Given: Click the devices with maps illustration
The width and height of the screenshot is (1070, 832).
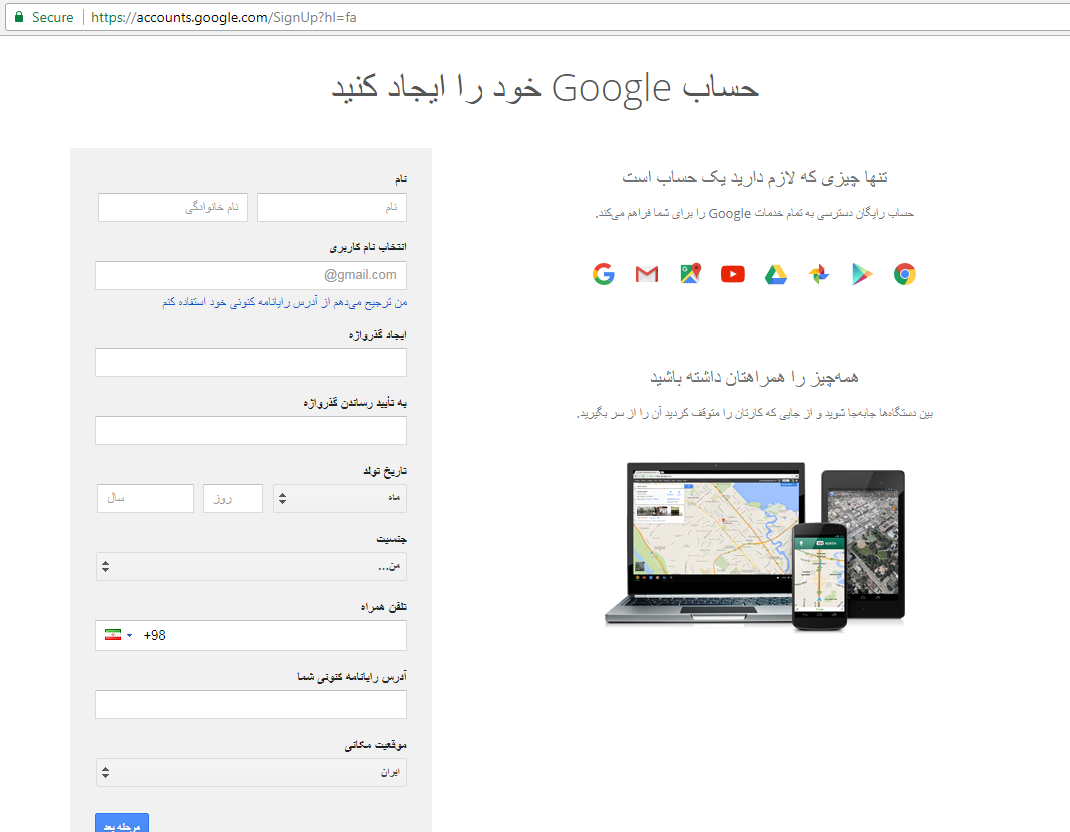Looking at the screenshot, I should click(755, 545).
